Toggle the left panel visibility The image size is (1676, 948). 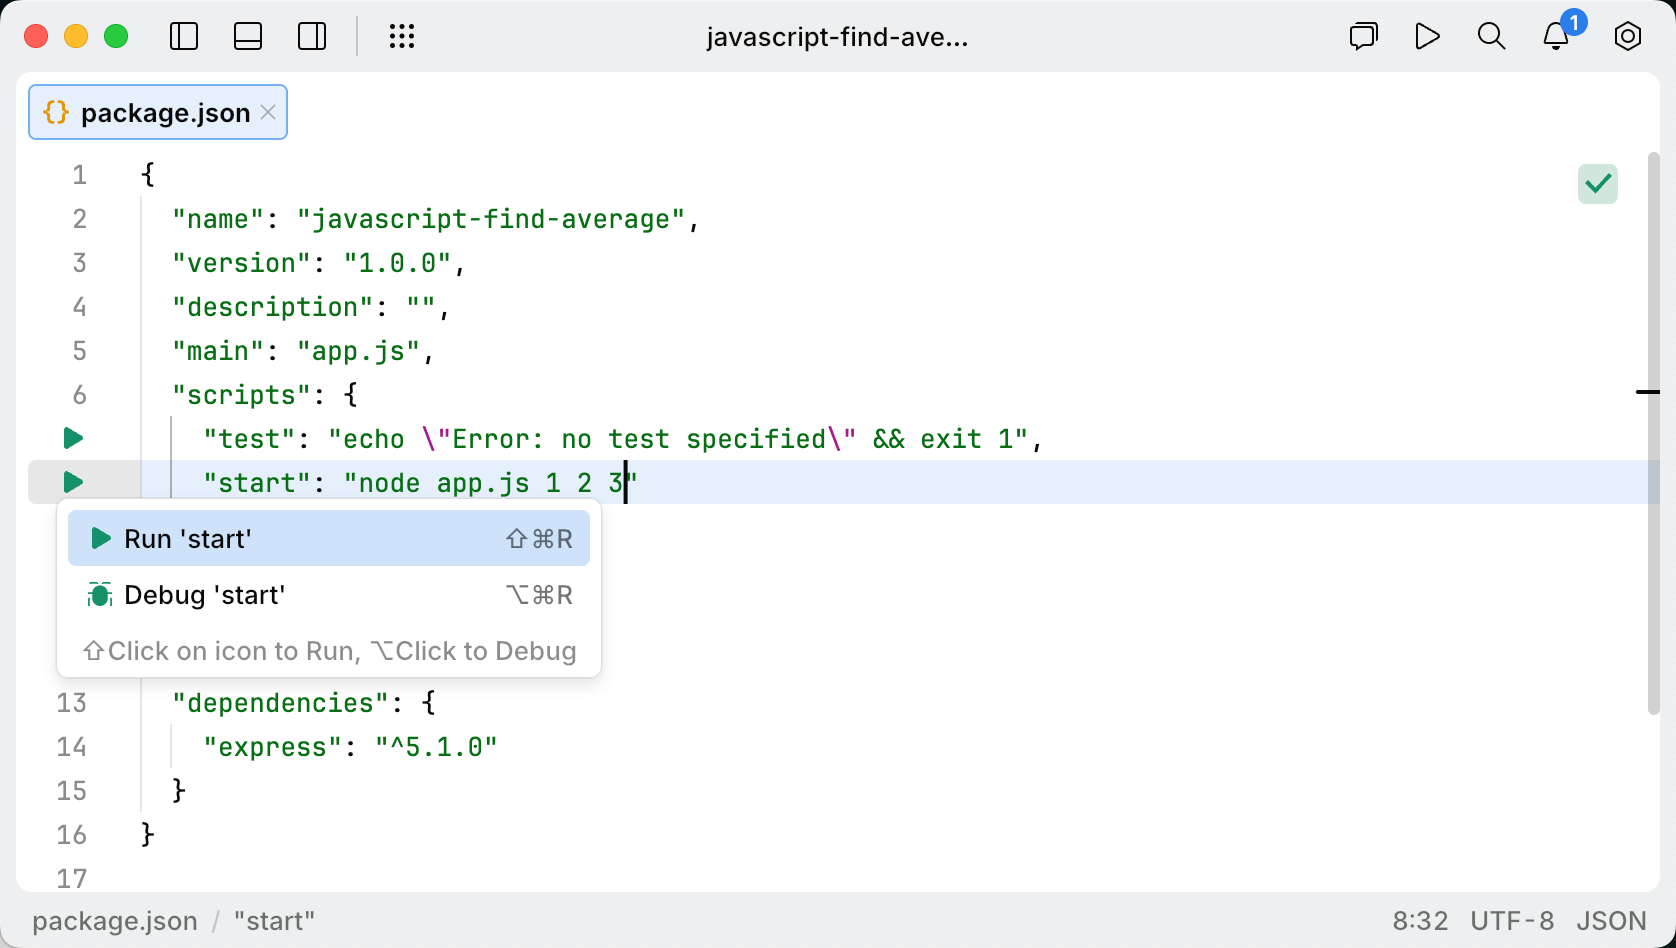tap(184, 36)
